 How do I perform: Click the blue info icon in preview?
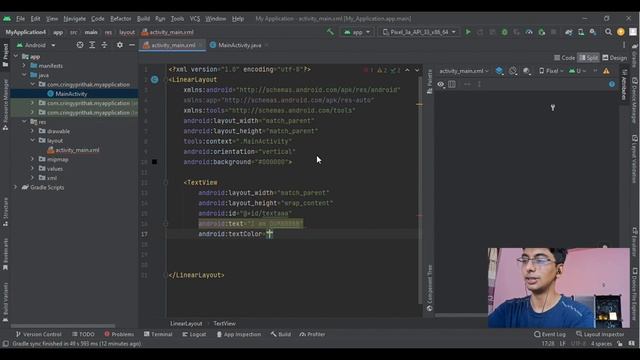(x=612, y=84)
